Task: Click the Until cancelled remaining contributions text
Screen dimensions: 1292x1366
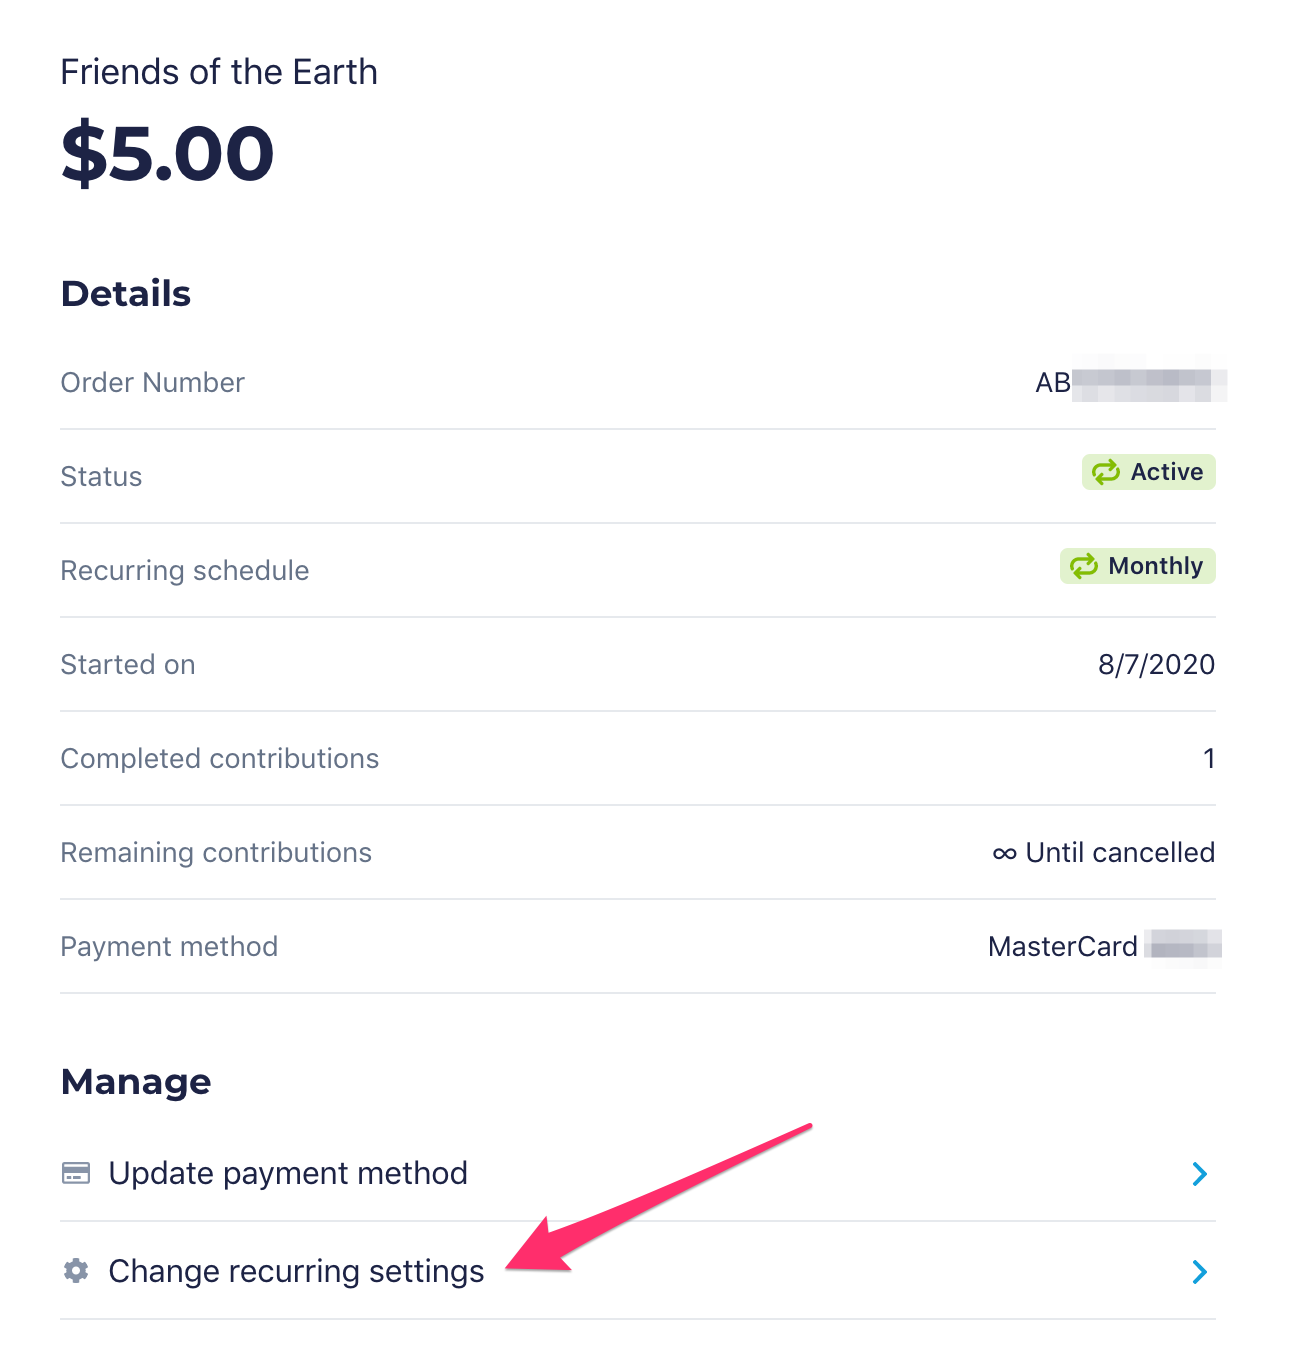Action: coord(1120,853)
